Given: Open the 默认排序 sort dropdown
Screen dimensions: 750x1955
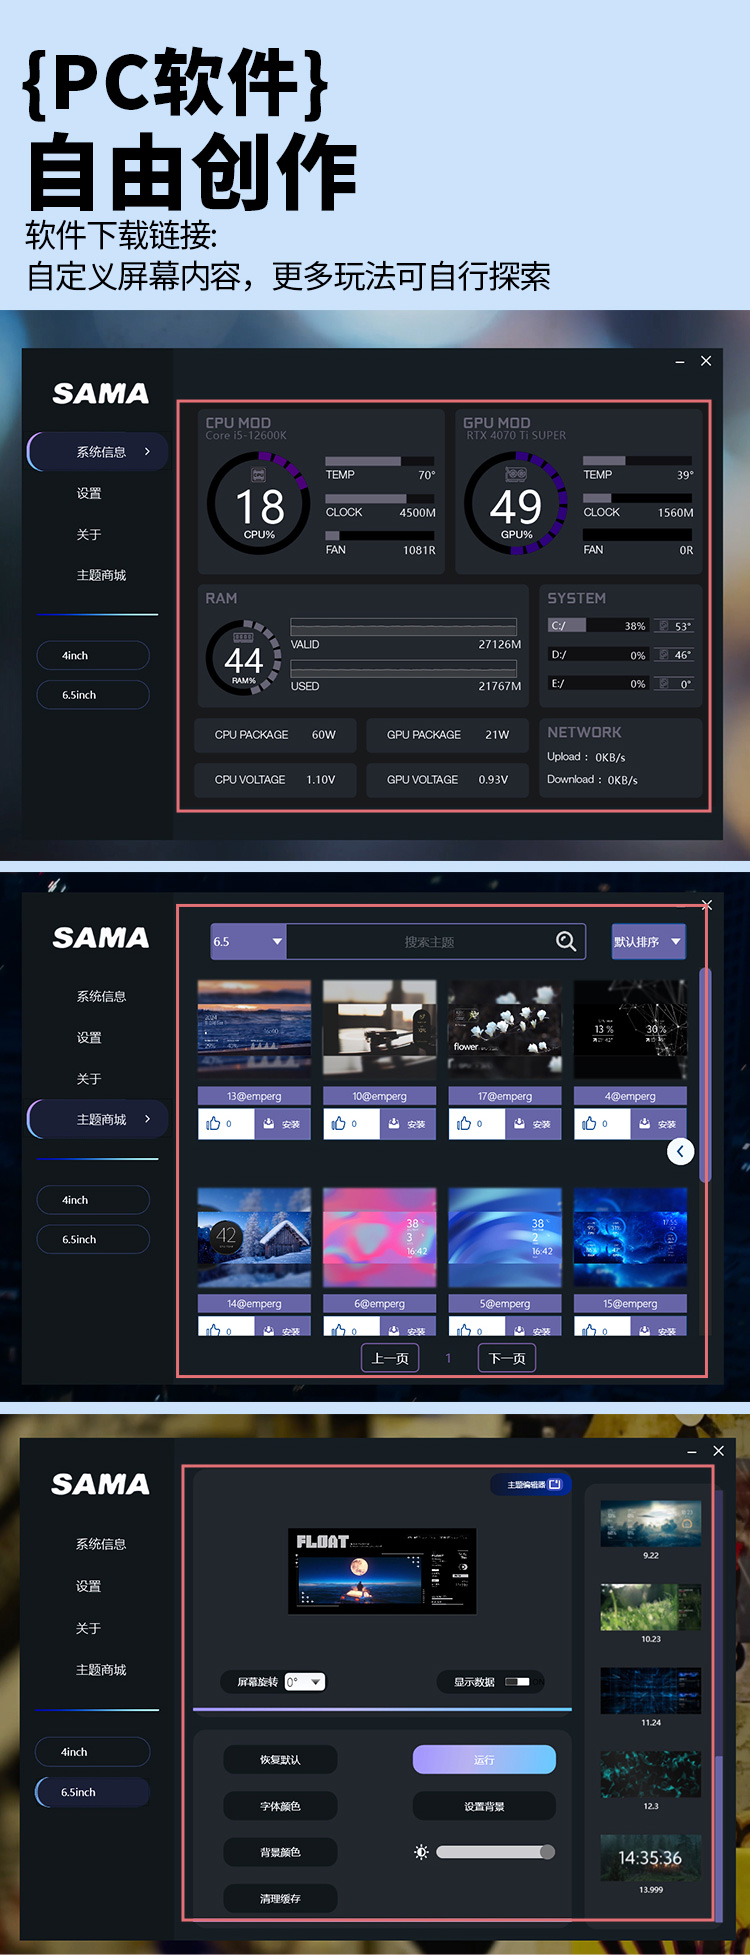Looking at the screenshot, I should 649,942.
